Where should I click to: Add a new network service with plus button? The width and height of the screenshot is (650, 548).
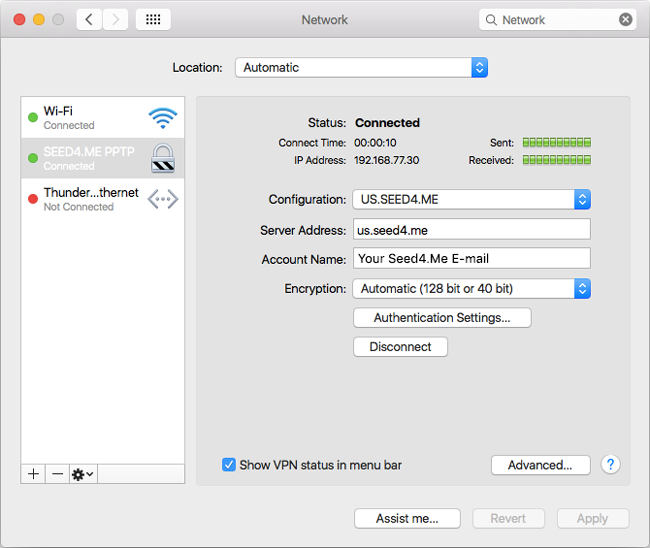34,474
